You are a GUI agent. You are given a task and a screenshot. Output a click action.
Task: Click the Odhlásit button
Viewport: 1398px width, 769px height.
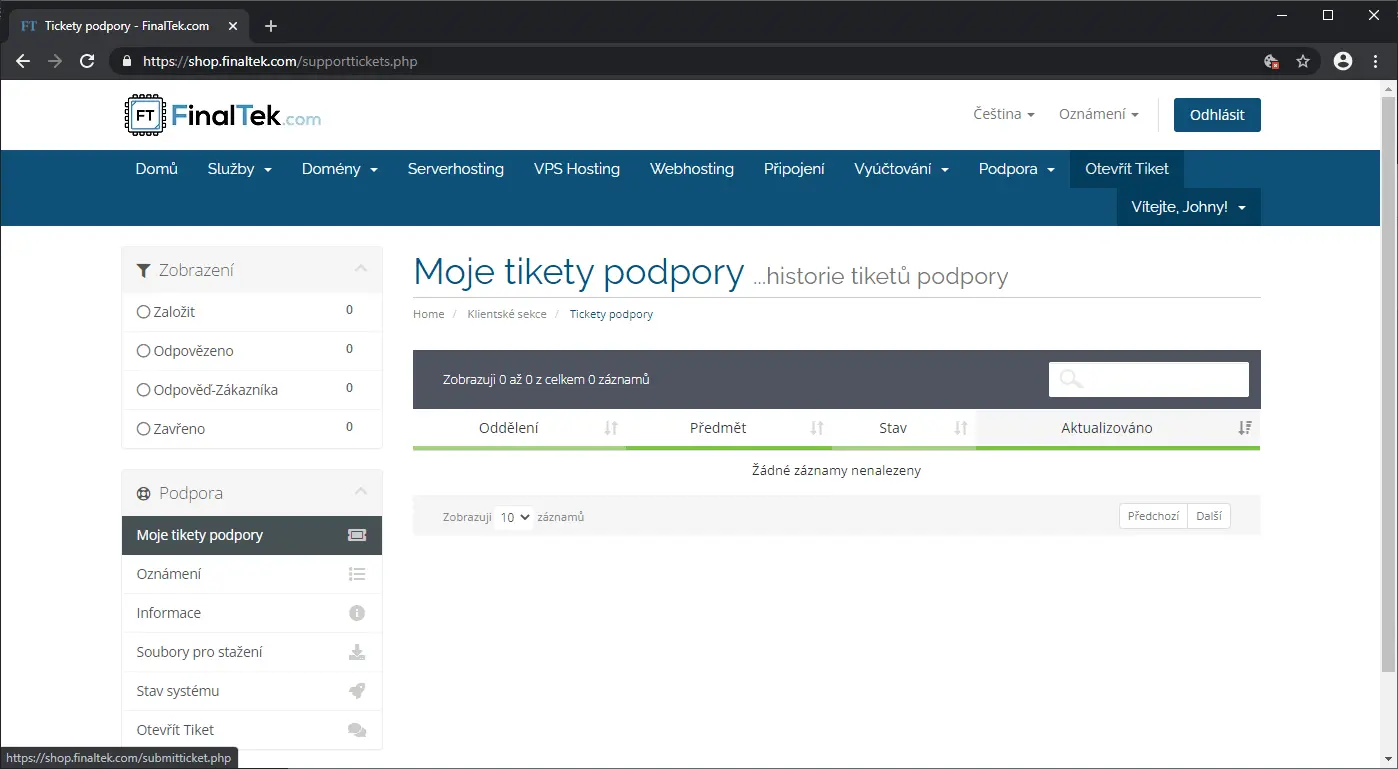point(1216,115)
